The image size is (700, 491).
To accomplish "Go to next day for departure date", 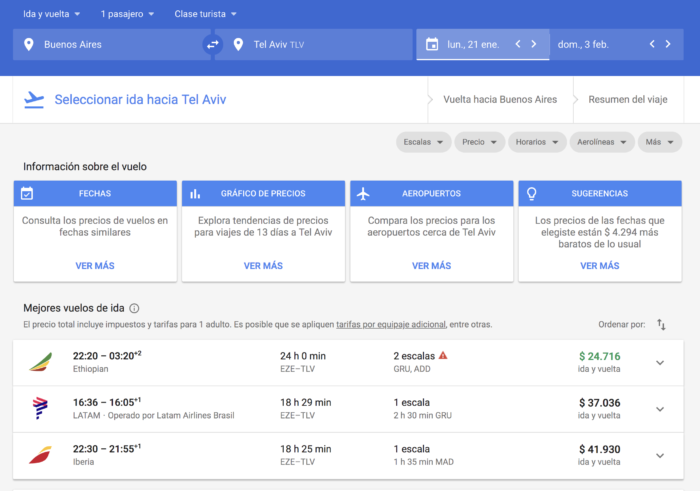I will pyautogui.click(x=534, y=44).
